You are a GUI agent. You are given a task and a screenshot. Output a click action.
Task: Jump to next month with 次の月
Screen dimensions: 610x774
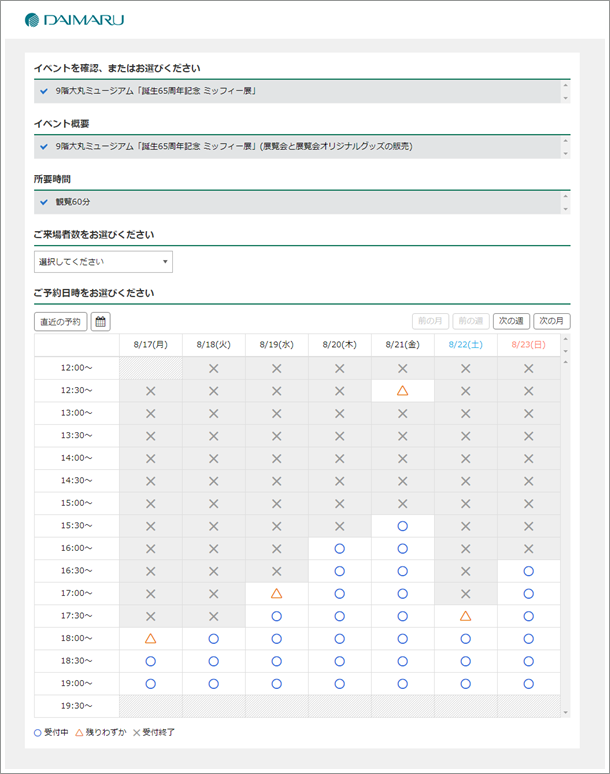pos(552,322)
